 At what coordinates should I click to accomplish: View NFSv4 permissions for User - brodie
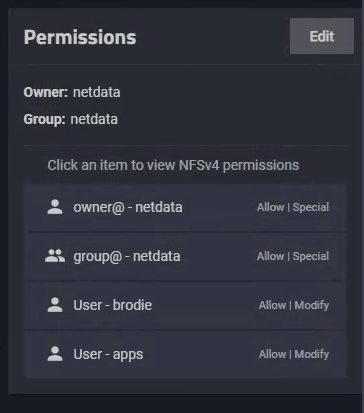tap(185, 305)
